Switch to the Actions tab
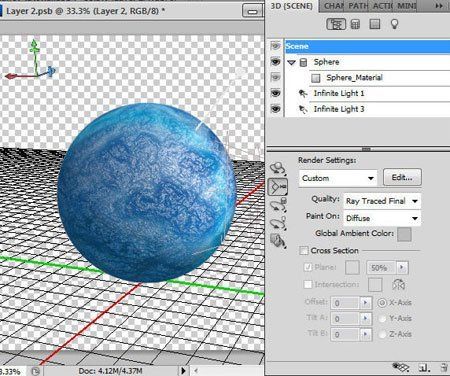The height and width of the screenshot is (376, 450). tap(382, 6)
